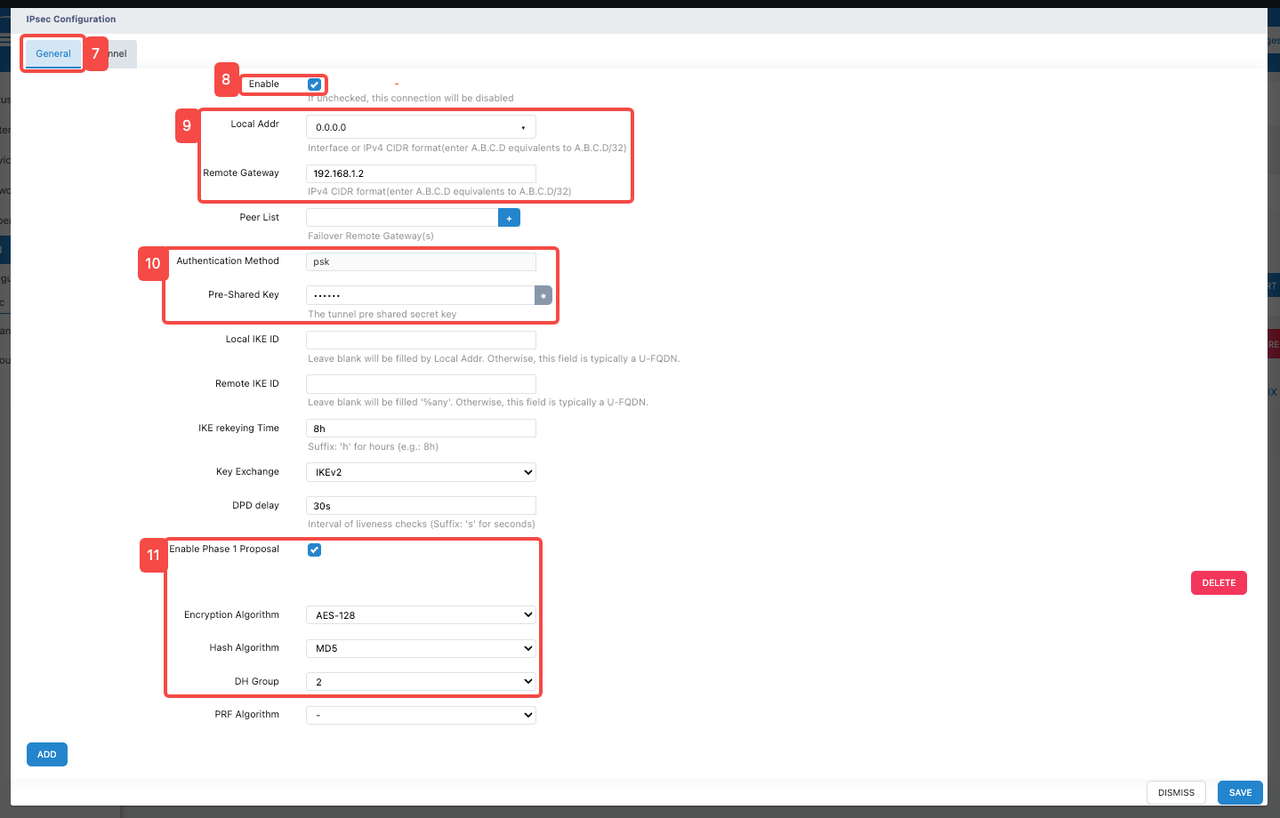Reveal the Pre-Shared Key with the eye icon
Screen dimensions: 1280x818
543,295
